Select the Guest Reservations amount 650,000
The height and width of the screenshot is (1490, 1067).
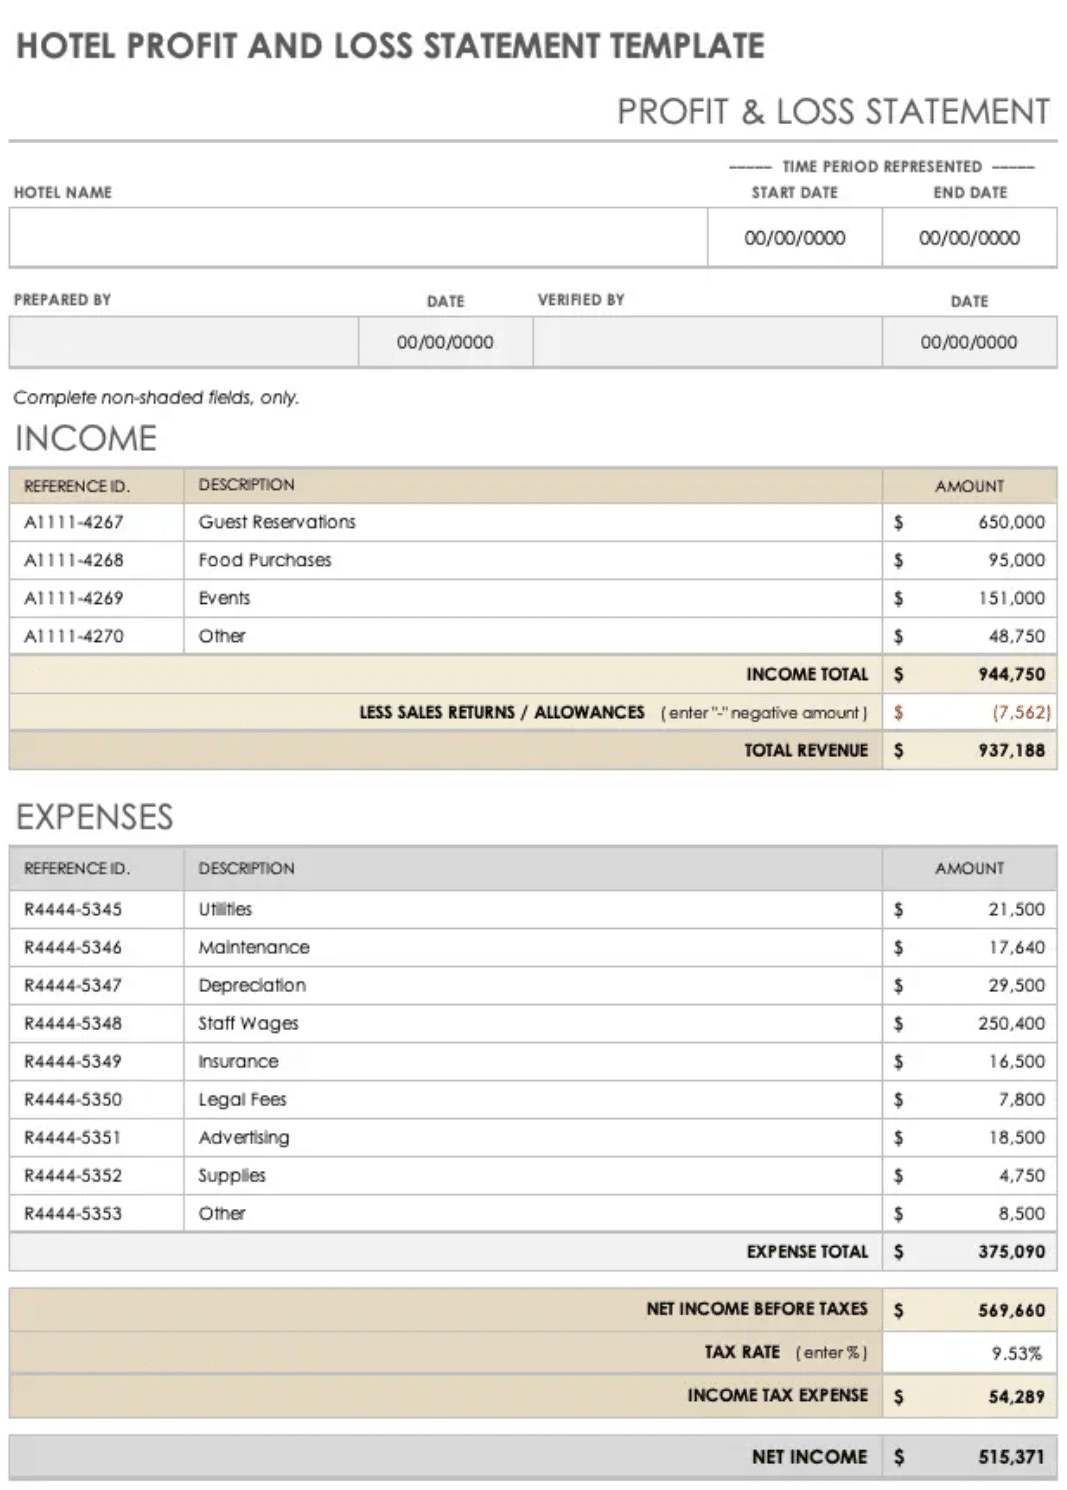[x=1010, y=522]
